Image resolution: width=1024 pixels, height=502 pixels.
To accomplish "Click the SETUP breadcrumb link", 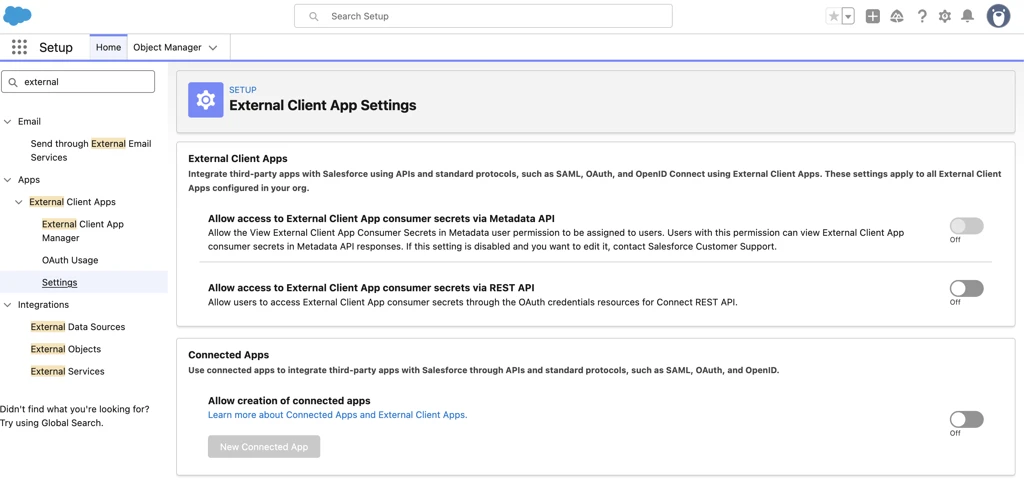I will (243, 90).
